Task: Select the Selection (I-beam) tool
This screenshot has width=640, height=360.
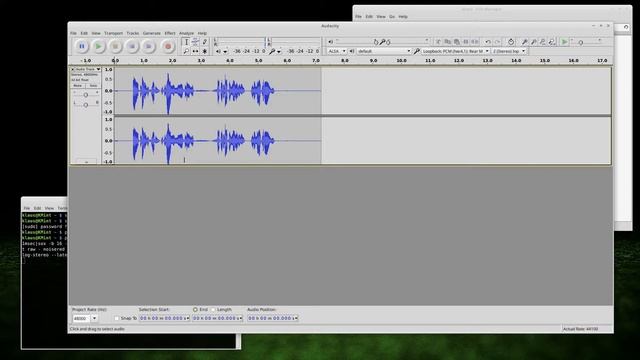Action: click(186, 42)
